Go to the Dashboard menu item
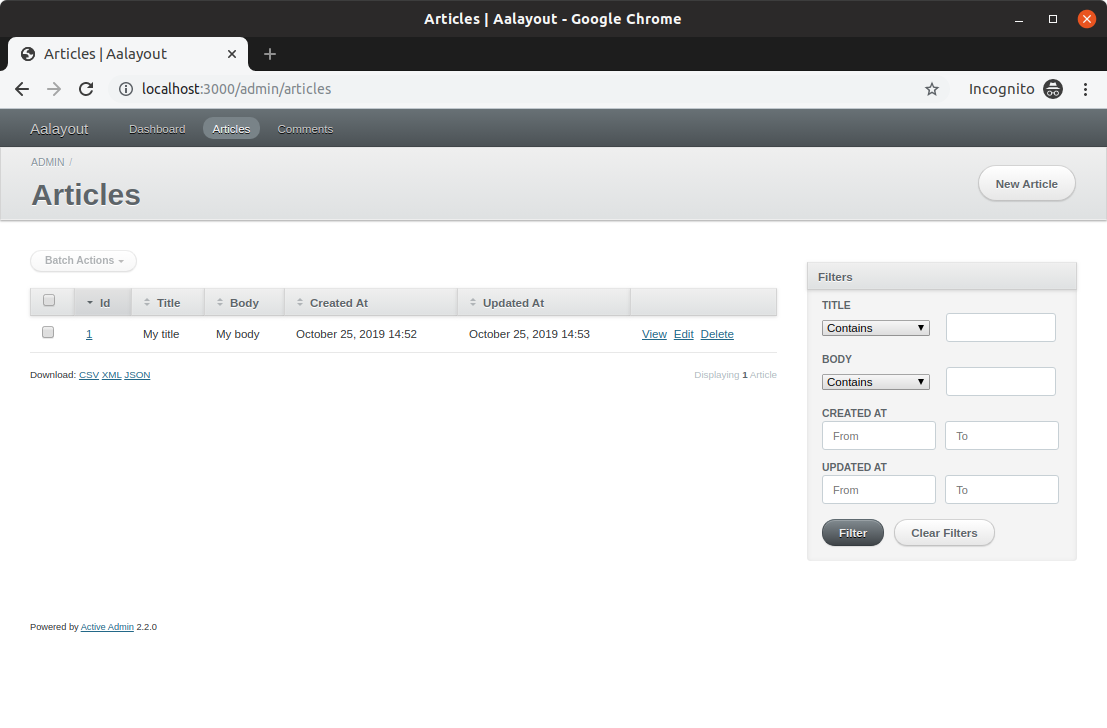The image size is (1107, 728). pyautogui.click(x=157, y=129)
